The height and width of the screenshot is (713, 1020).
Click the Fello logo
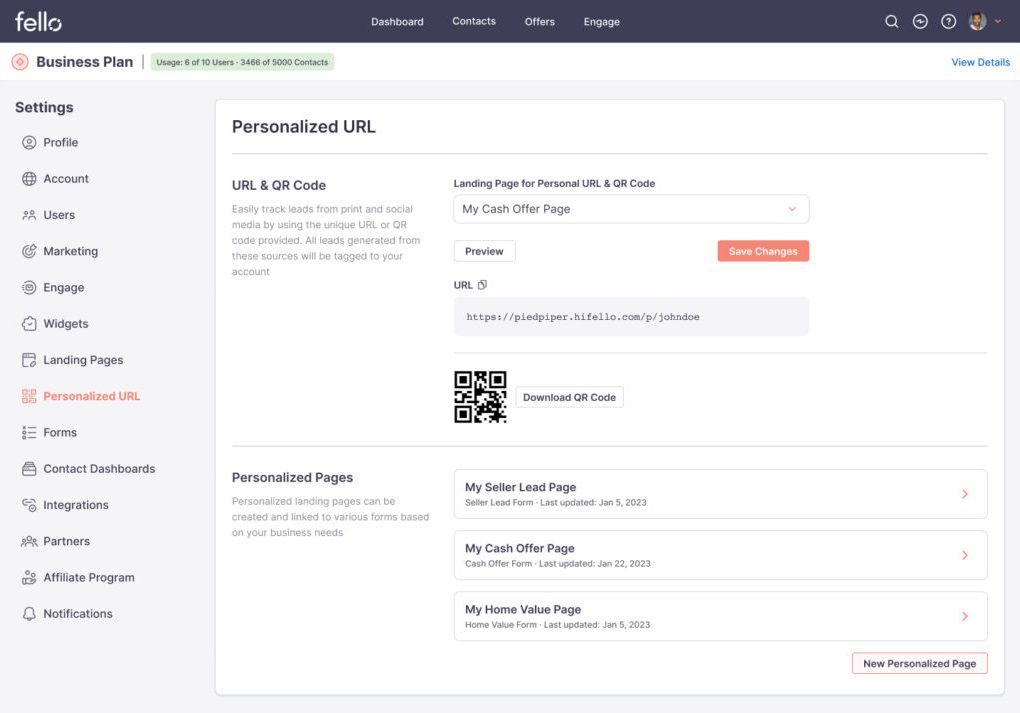pos(38,21)
